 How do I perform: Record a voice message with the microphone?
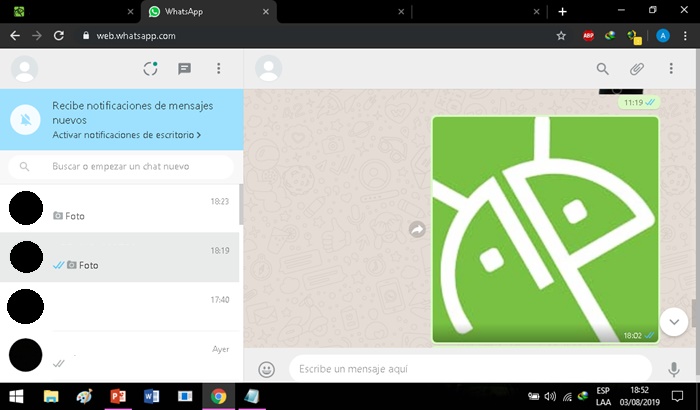click(x=674, y=369)
